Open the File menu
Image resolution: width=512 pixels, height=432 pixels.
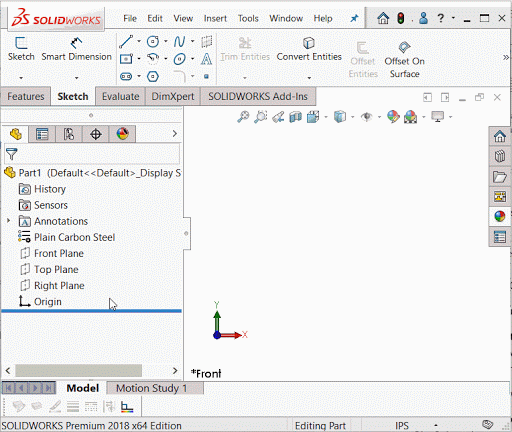point(130,18)
